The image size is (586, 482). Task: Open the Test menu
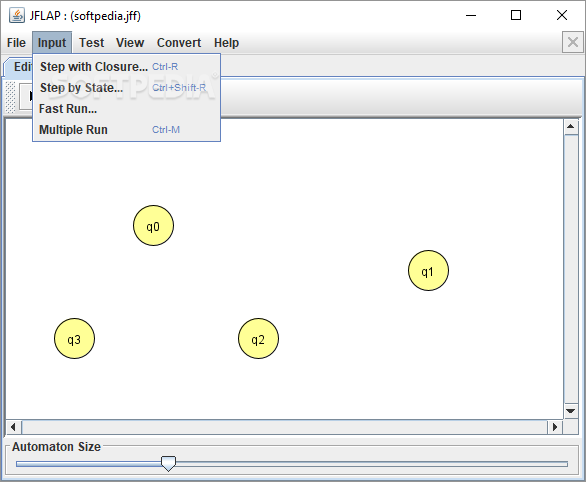[92, 43]
